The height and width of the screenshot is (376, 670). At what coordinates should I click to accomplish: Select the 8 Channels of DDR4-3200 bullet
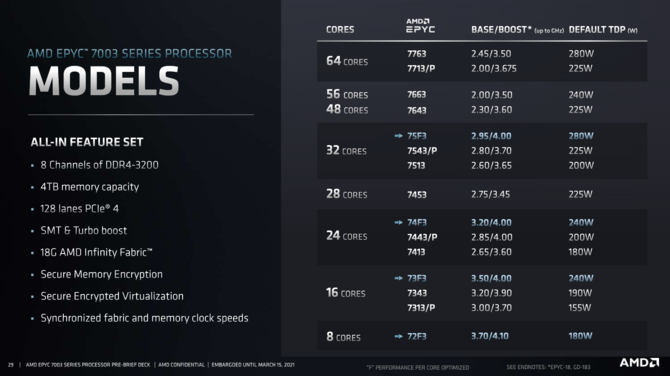tap(99, 165)
